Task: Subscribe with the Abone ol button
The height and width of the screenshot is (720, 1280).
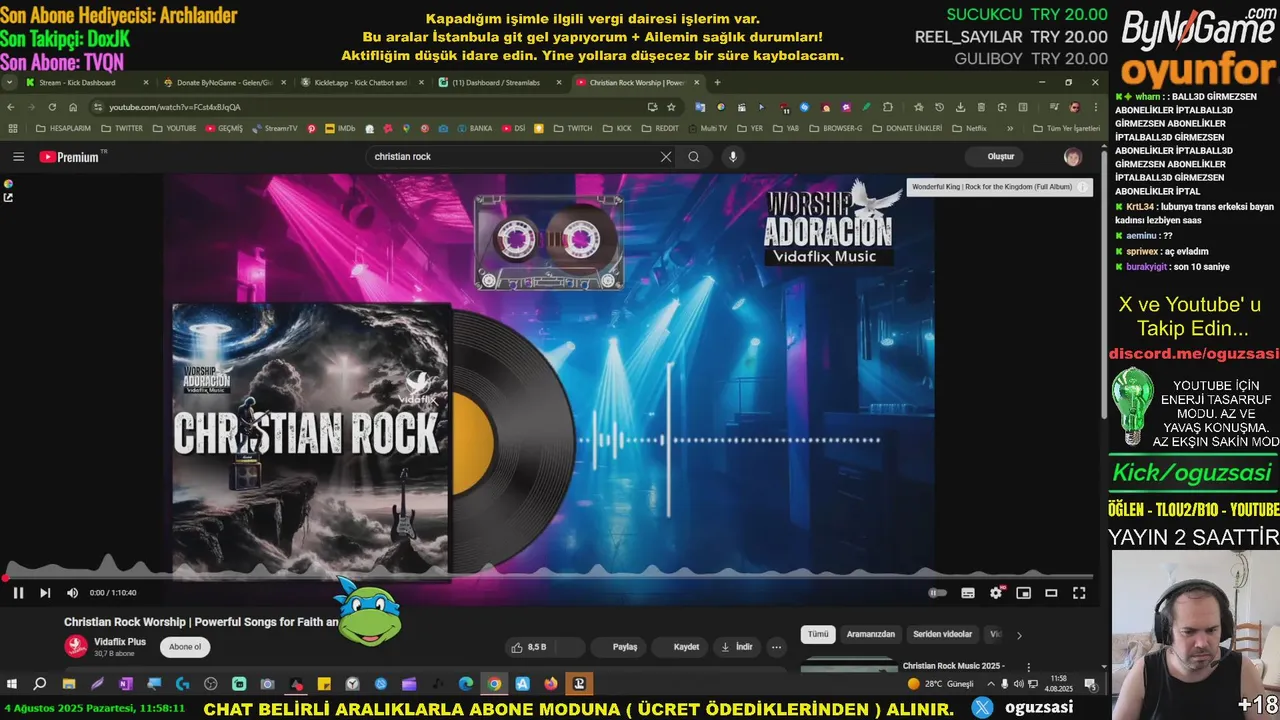Action: pos(185,647)
